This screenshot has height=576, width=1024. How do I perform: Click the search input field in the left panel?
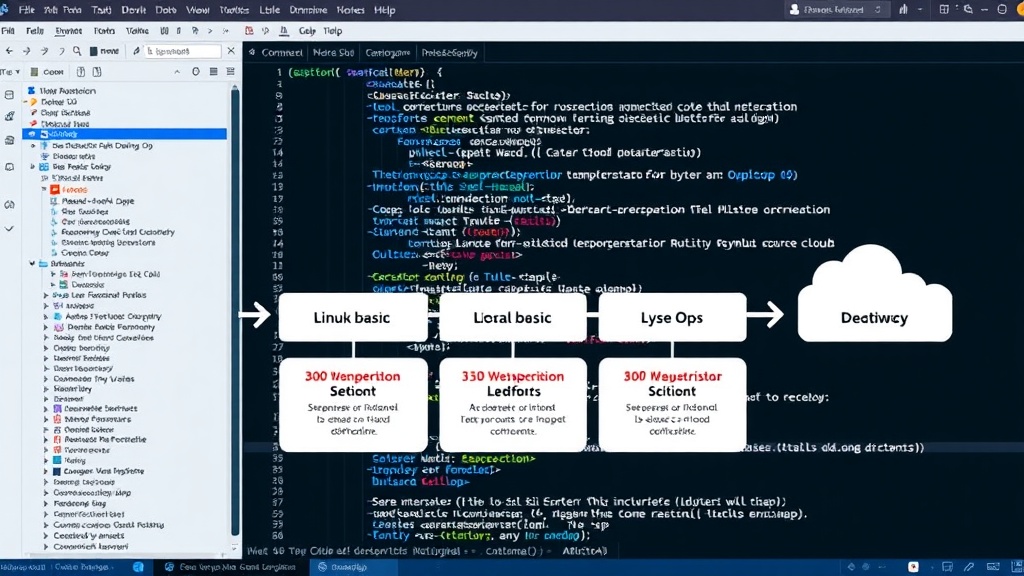(x=183, y=51)
